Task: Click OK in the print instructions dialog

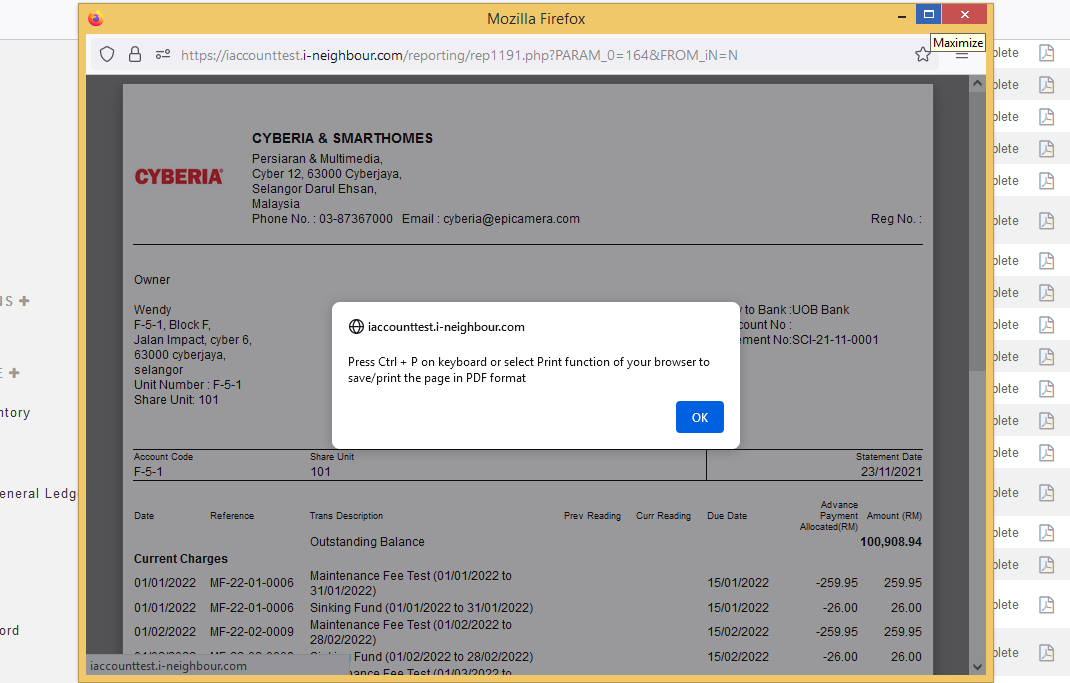Action: coord(699,417)
